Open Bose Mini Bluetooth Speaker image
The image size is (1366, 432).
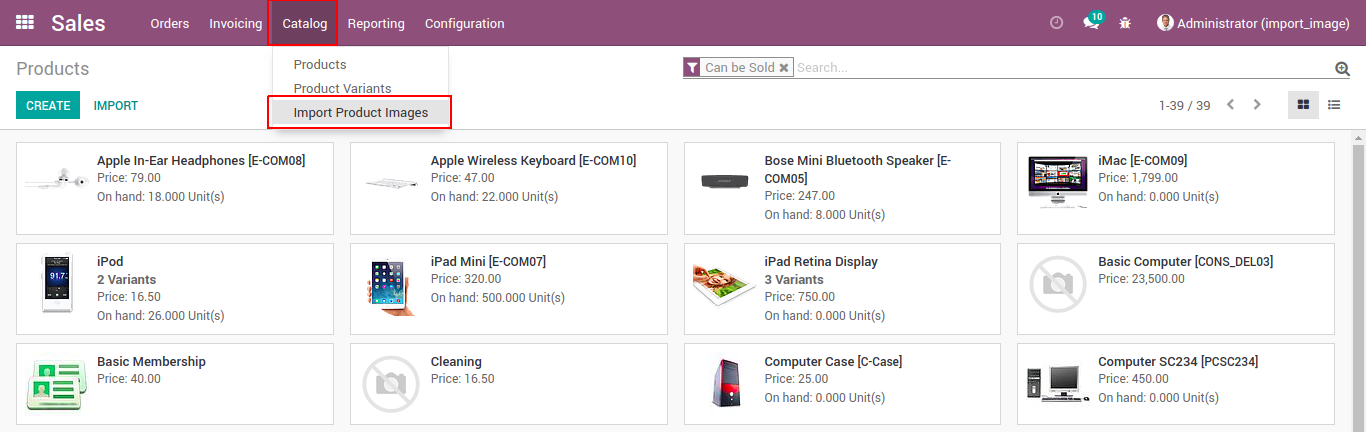pyautogui.click(x=724, y=181)
